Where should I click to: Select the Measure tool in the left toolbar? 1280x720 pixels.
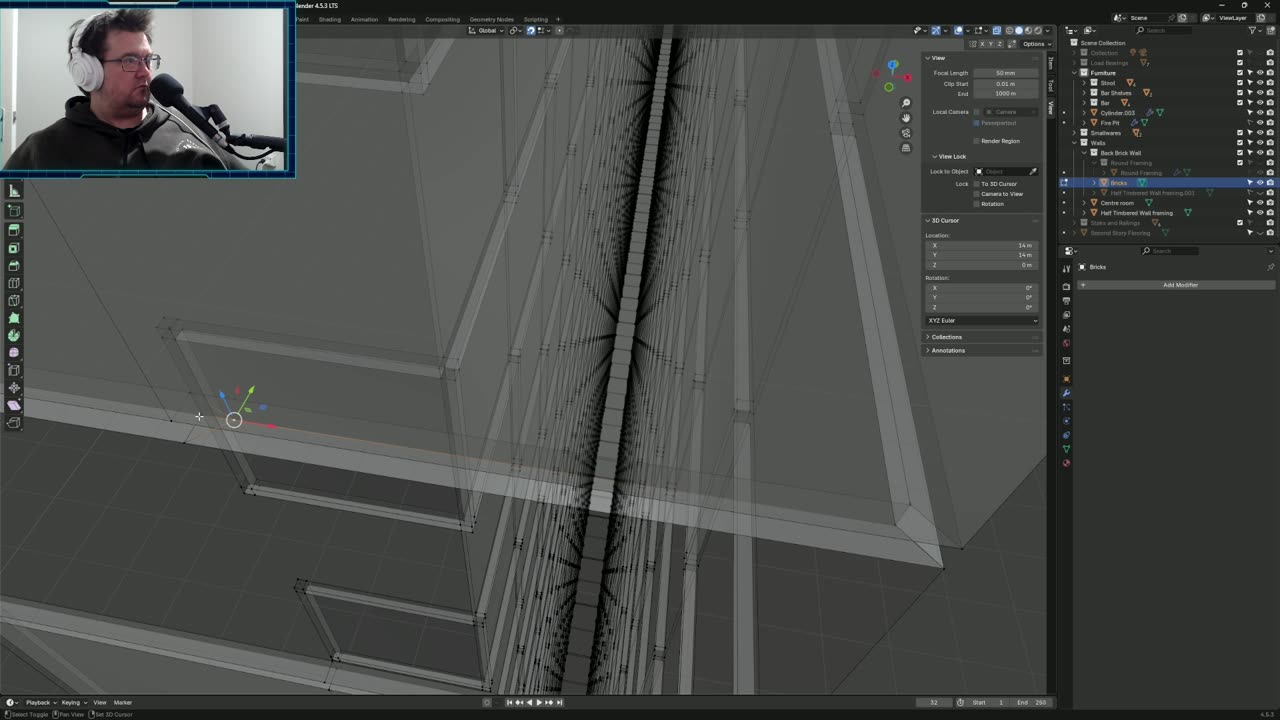(x=14, y=191)
